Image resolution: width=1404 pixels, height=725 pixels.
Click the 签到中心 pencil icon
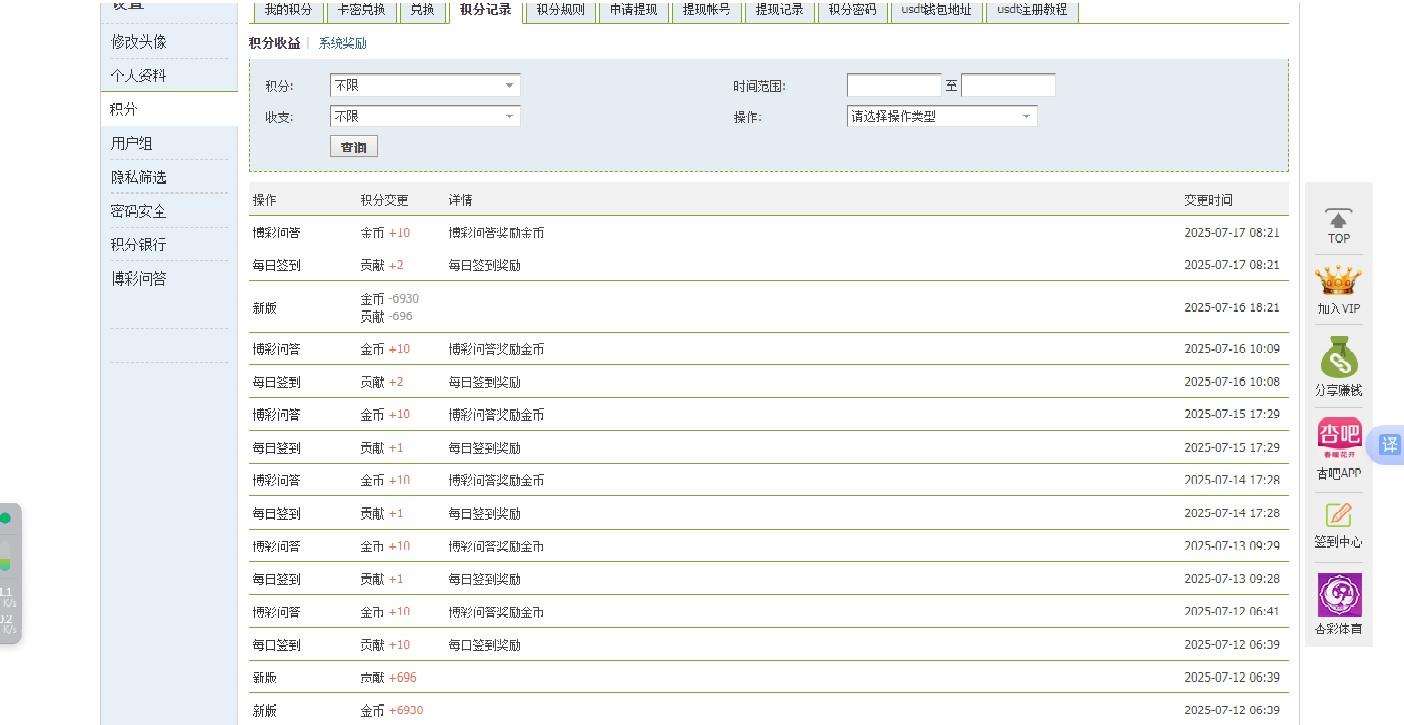point(1338,515)
